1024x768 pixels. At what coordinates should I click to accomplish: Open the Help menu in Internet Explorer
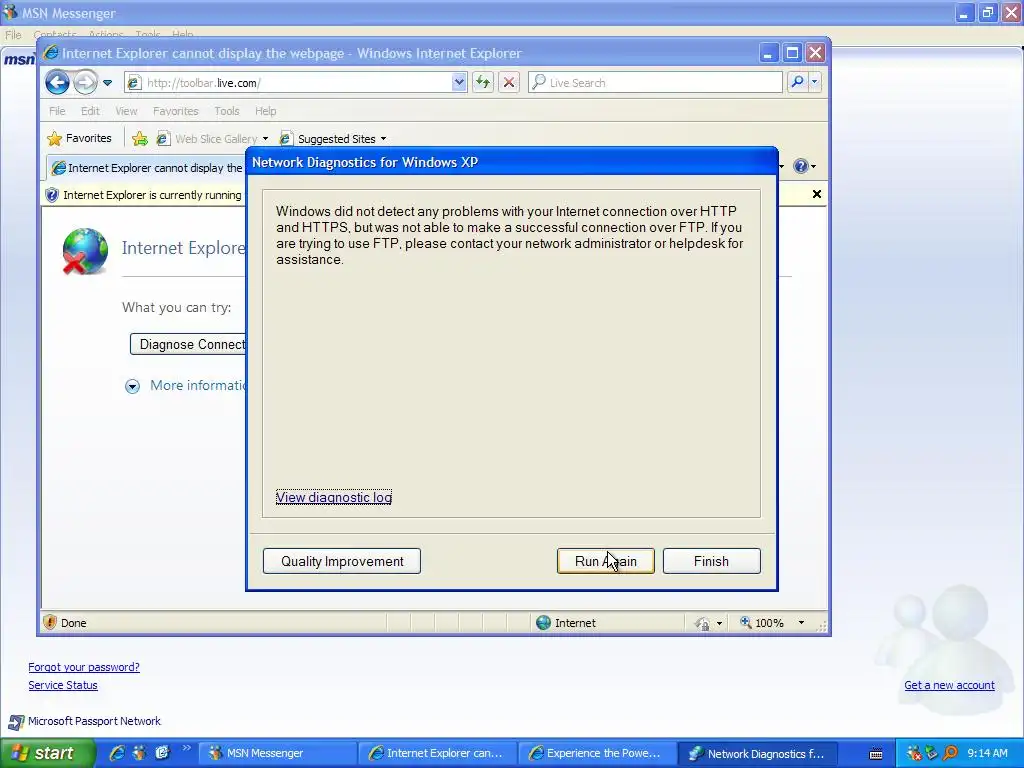coord(265,111)
